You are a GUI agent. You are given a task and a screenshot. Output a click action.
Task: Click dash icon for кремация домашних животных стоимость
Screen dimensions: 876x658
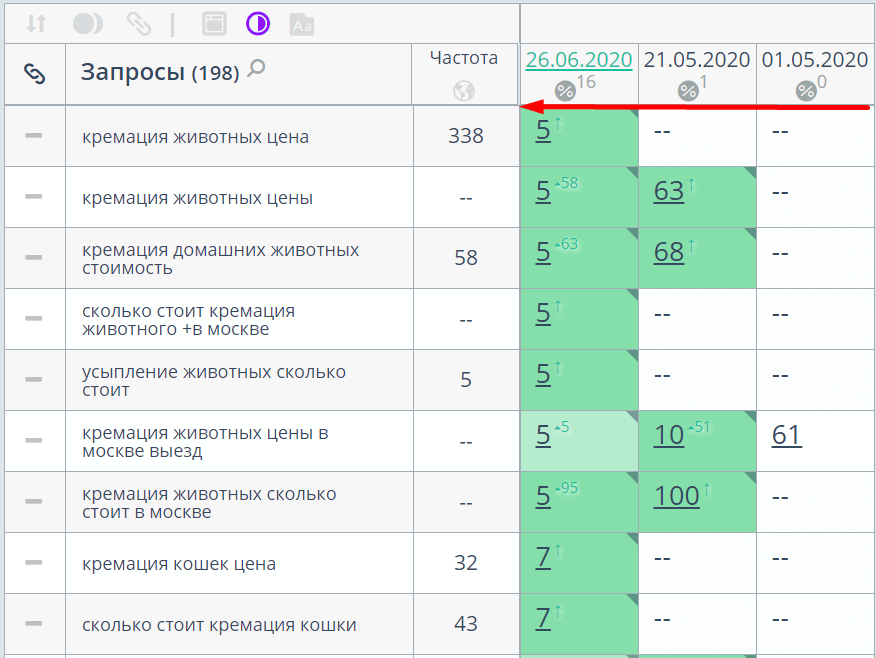click(x=34, y=257)
